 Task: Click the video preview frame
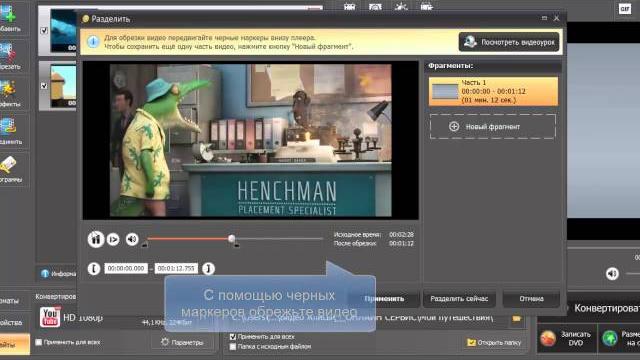coord(251,140)
